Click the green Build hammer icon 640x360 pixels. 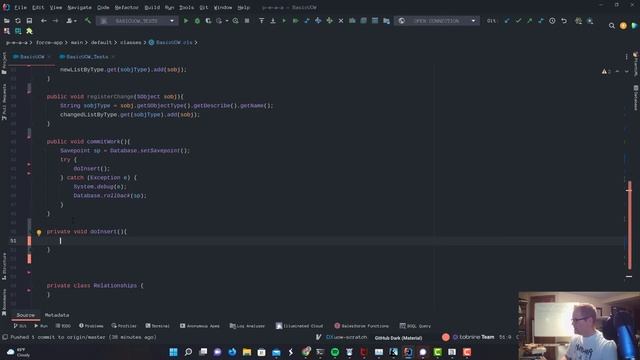tap(87, 20)
